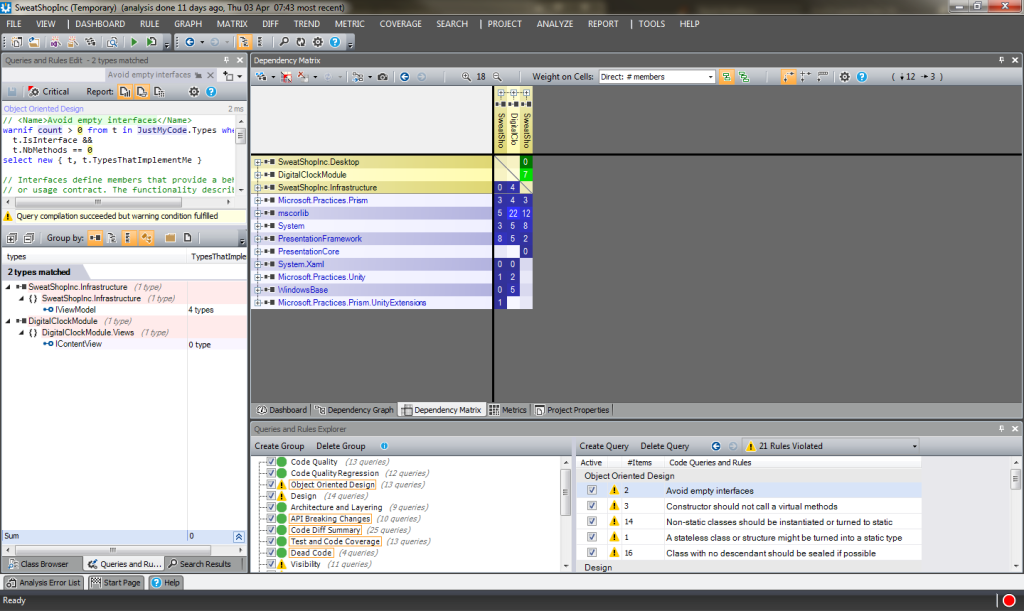This screenshot has height=611, width=1024.
Task: Click the blue back arrow in main toolbar
Action: click(x=189, y=42)
